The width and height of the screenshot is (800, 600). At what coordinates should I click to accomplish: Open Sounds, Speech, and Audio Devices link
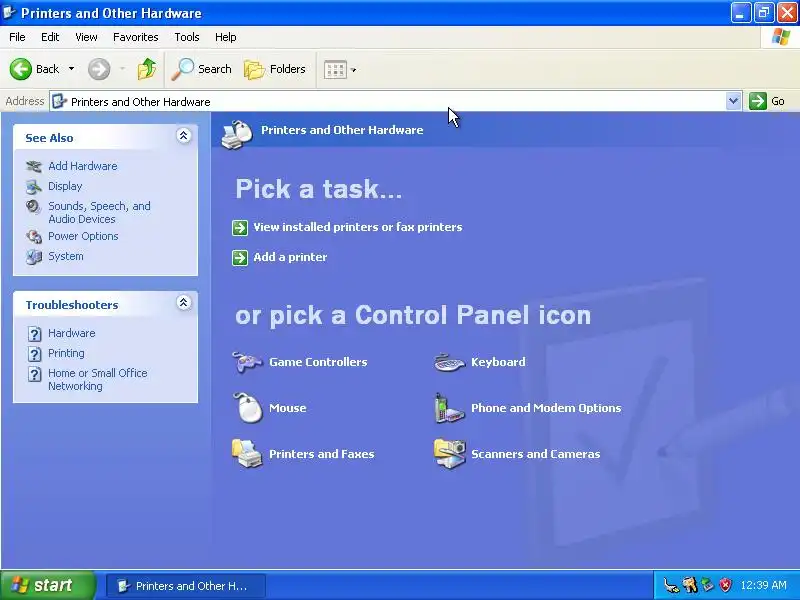click(99, 212)
